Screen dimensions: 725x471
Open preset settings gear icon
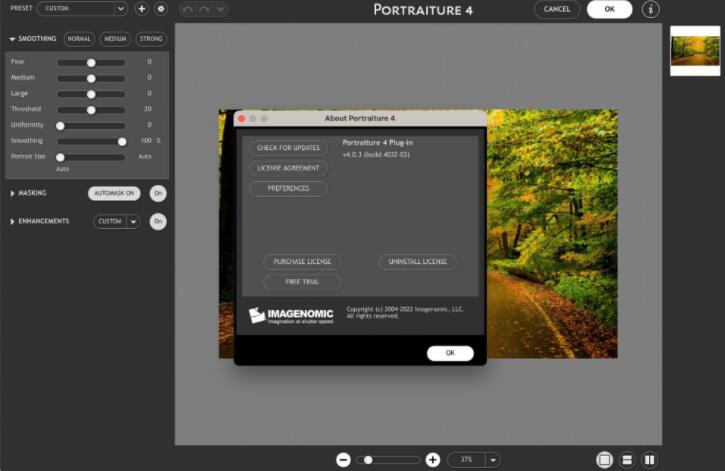click(x=161, y=9)
